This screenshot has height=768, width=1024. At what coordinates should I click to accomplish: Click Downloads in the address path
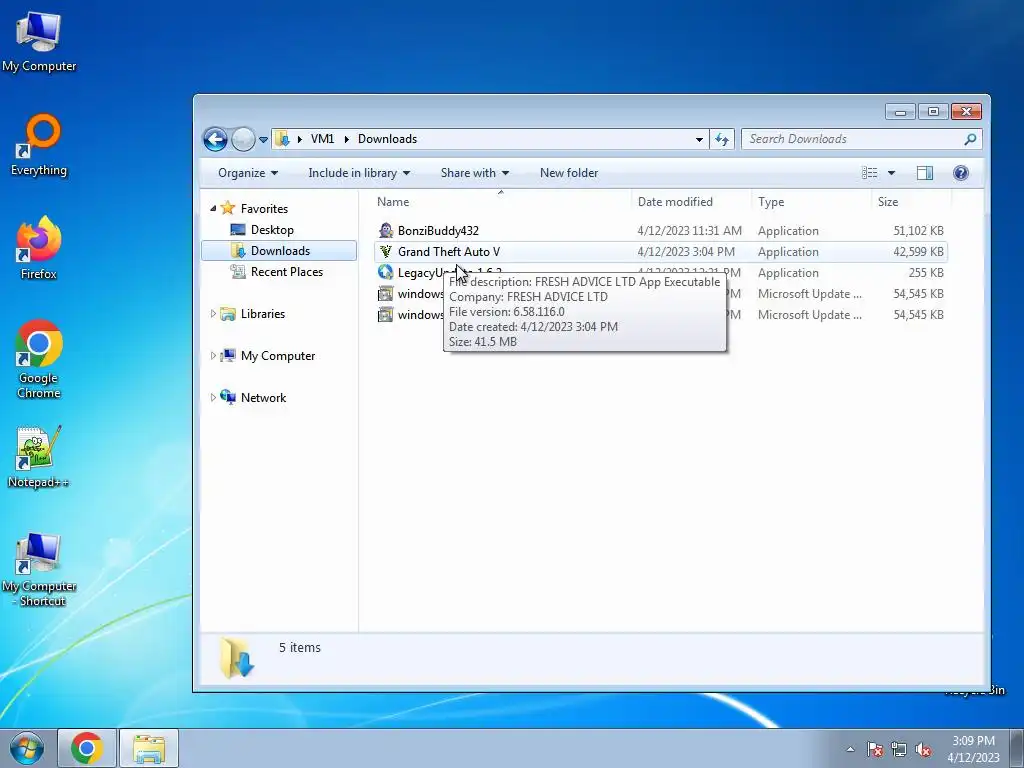pos(387,138)
